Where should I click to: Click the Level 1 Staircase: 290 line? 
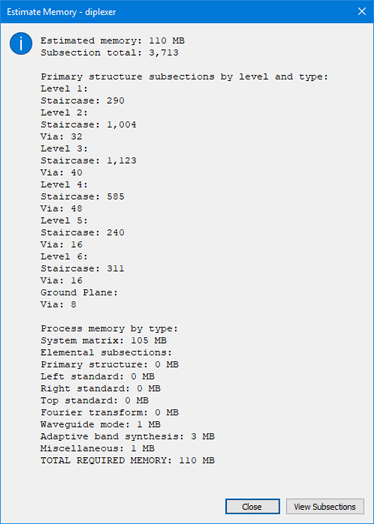(x=83, y=101)
